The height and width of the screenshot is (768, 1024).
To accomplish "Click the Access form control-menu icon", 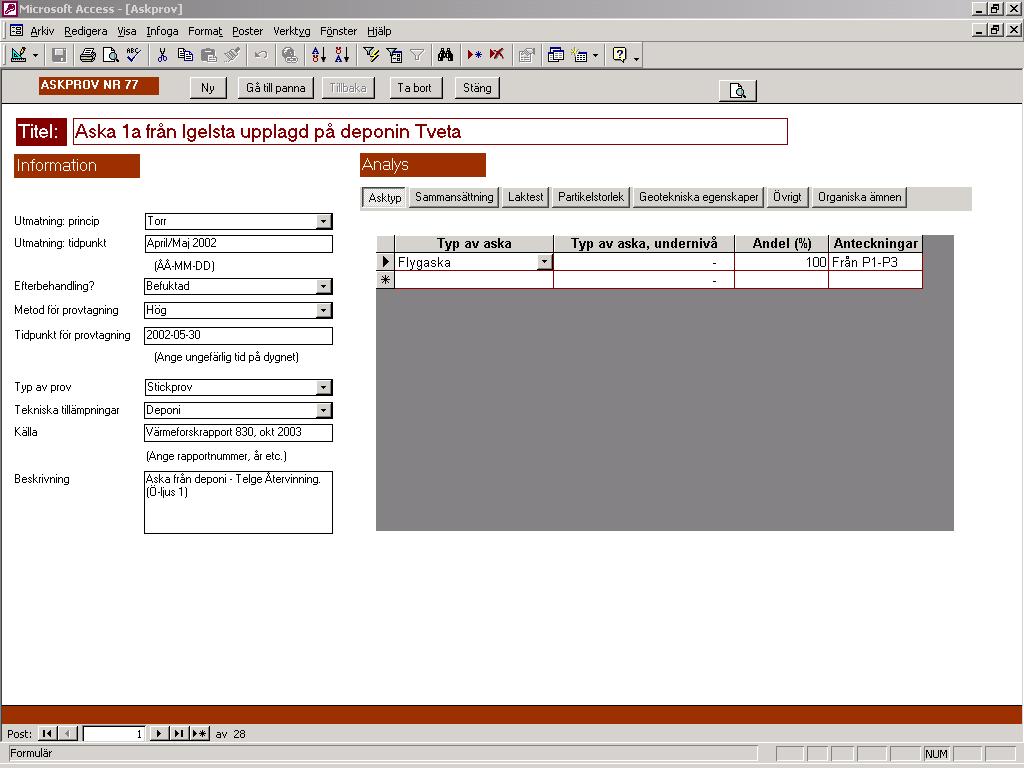I will (16, 31).
